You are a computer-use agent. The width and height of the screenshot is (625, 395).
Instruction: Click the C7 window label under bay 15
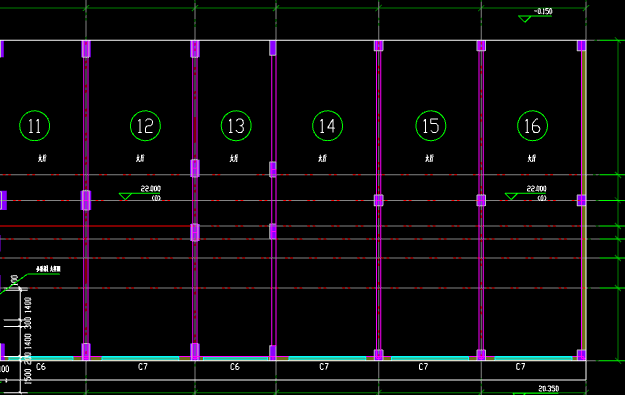pos(423,367)
